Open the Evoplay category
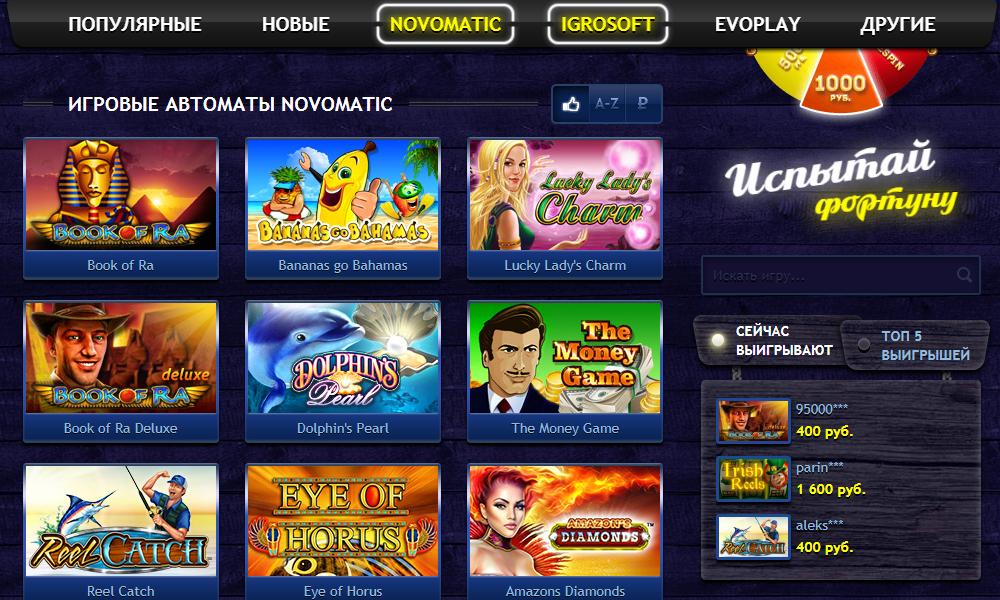Image resolution: width=1000 pixels, height=600 pixels. [x=757, y=24]
